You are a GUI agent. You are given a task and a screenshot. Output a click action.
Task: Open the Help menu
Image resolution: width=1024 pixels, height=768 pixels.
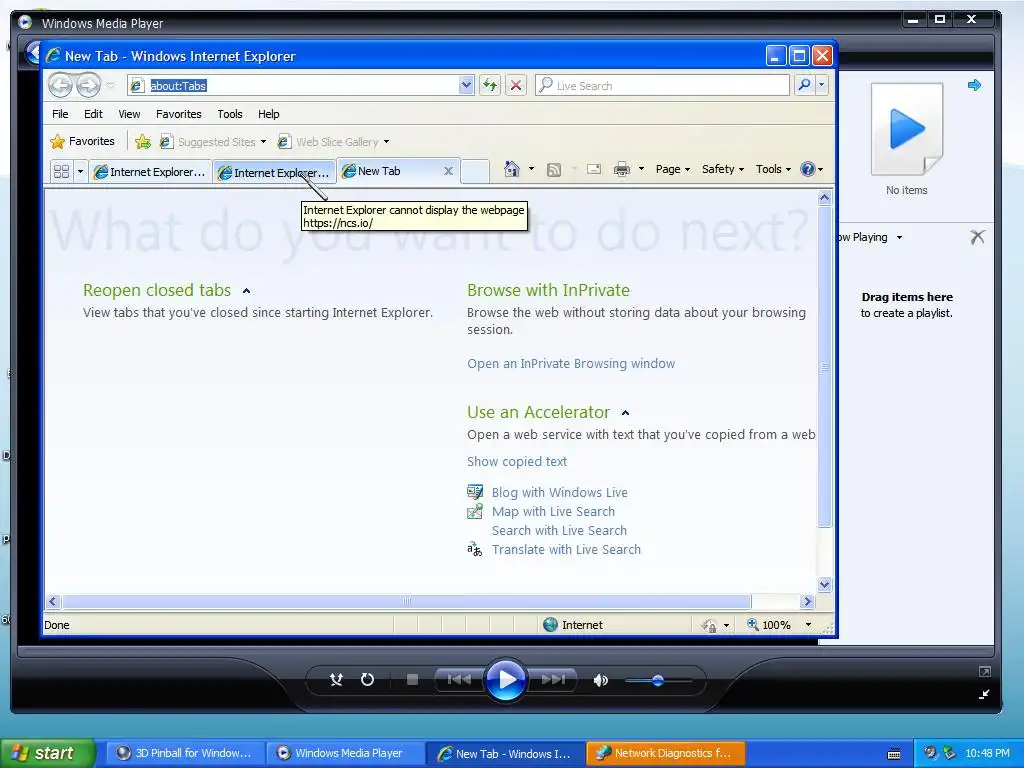click(268, 114)
